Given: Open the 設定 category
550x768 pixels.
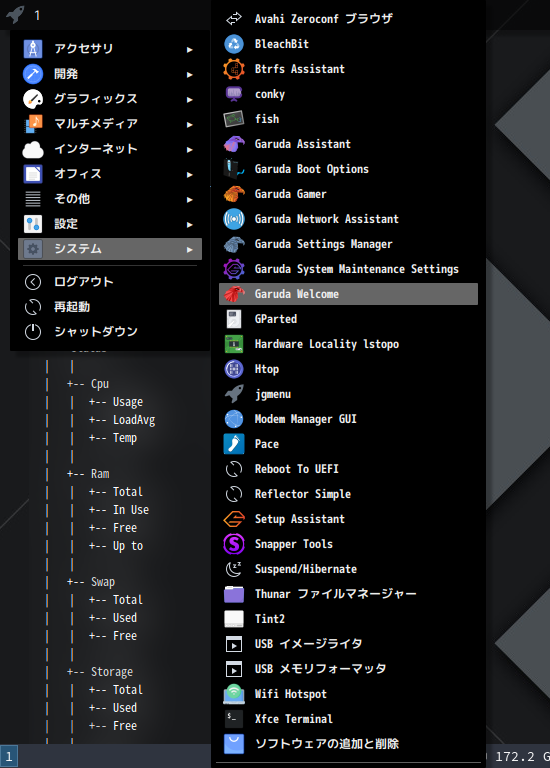Looking at the screenshot, I should (x=110, y=223).
